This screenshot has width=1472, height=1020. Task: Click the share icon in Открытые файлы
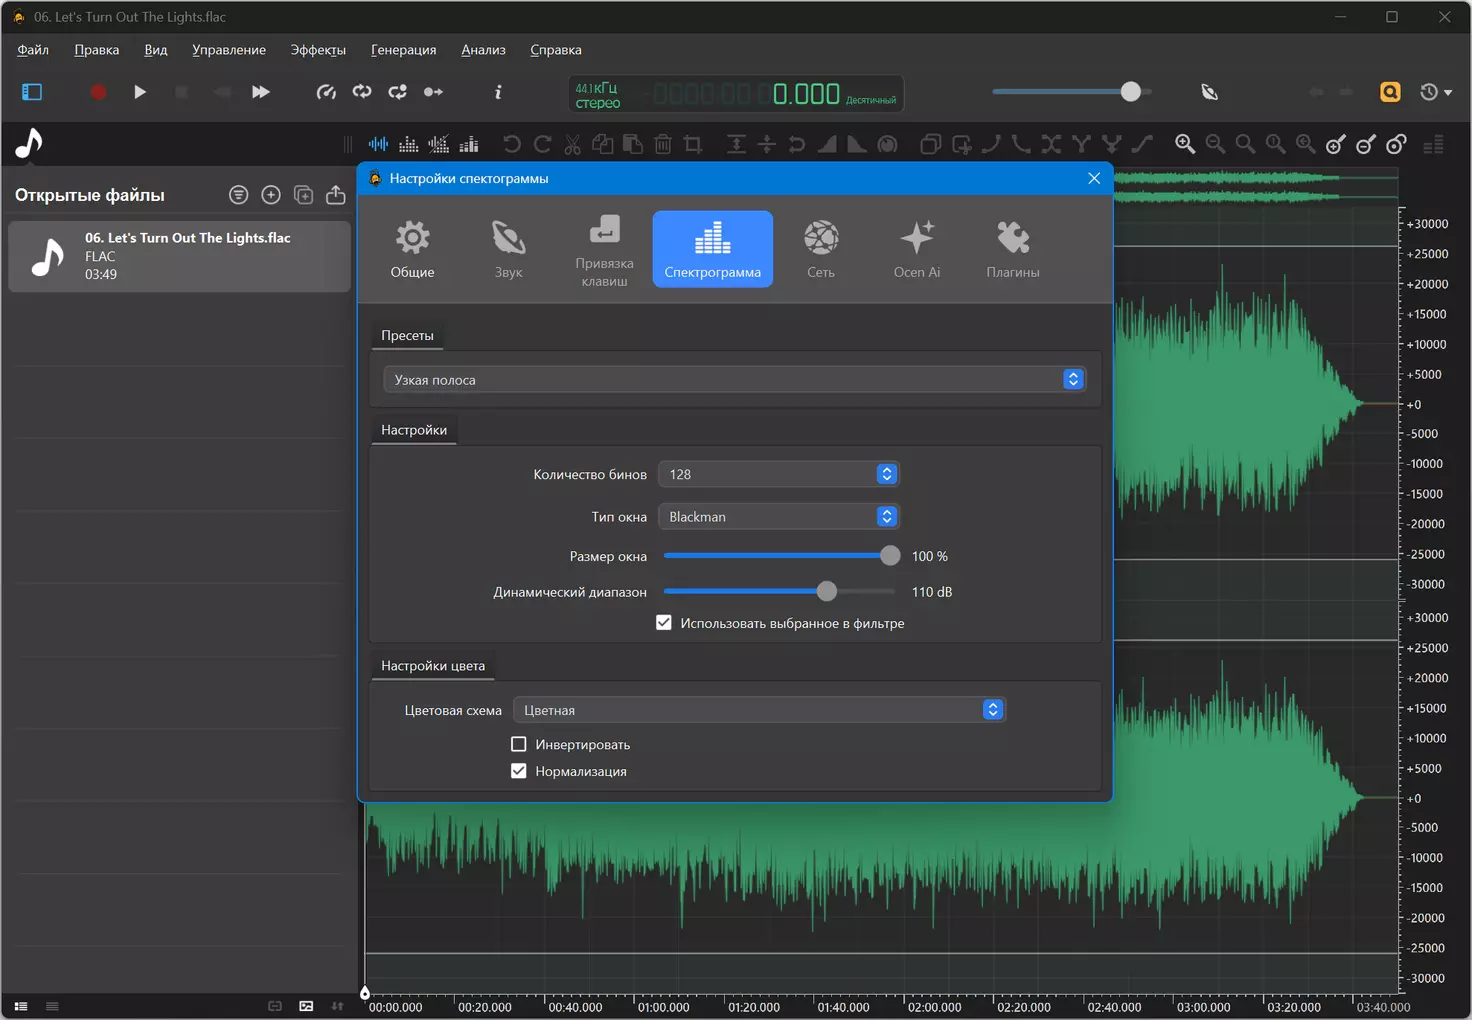tap(336, 195)
